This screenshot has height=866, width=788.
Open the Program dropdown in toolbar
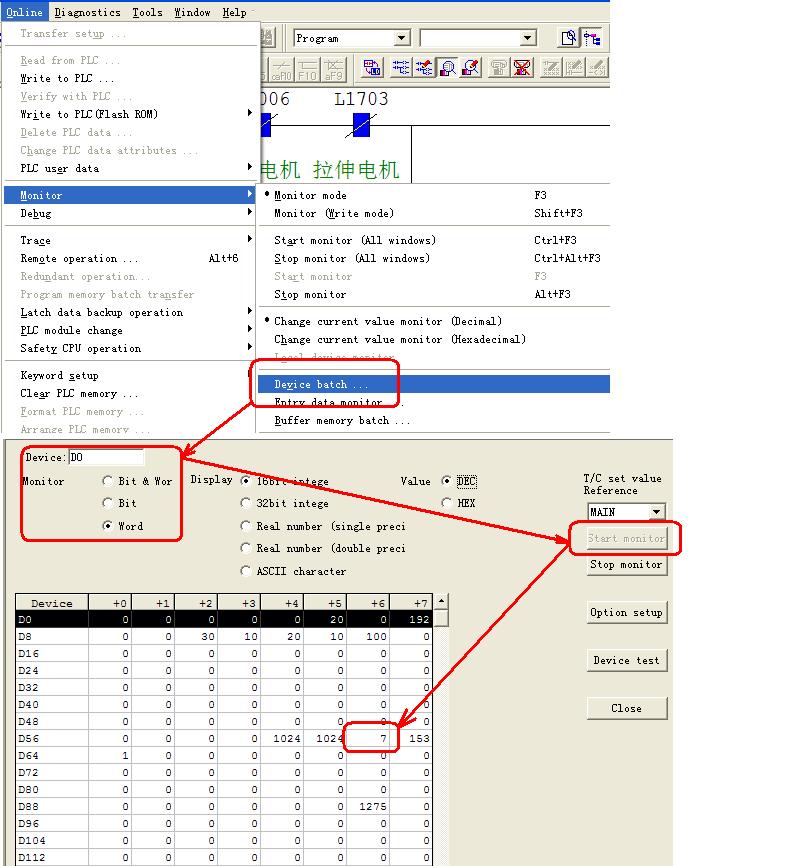click(401, 38)
